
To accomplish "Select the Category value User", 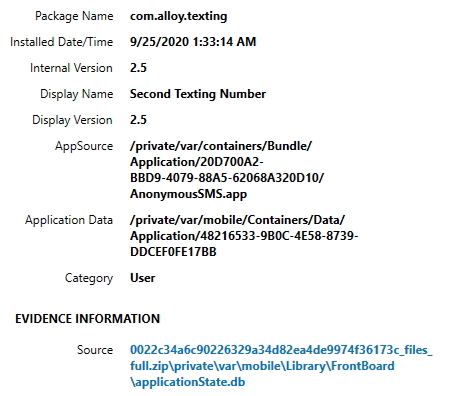I will (143, 278).
